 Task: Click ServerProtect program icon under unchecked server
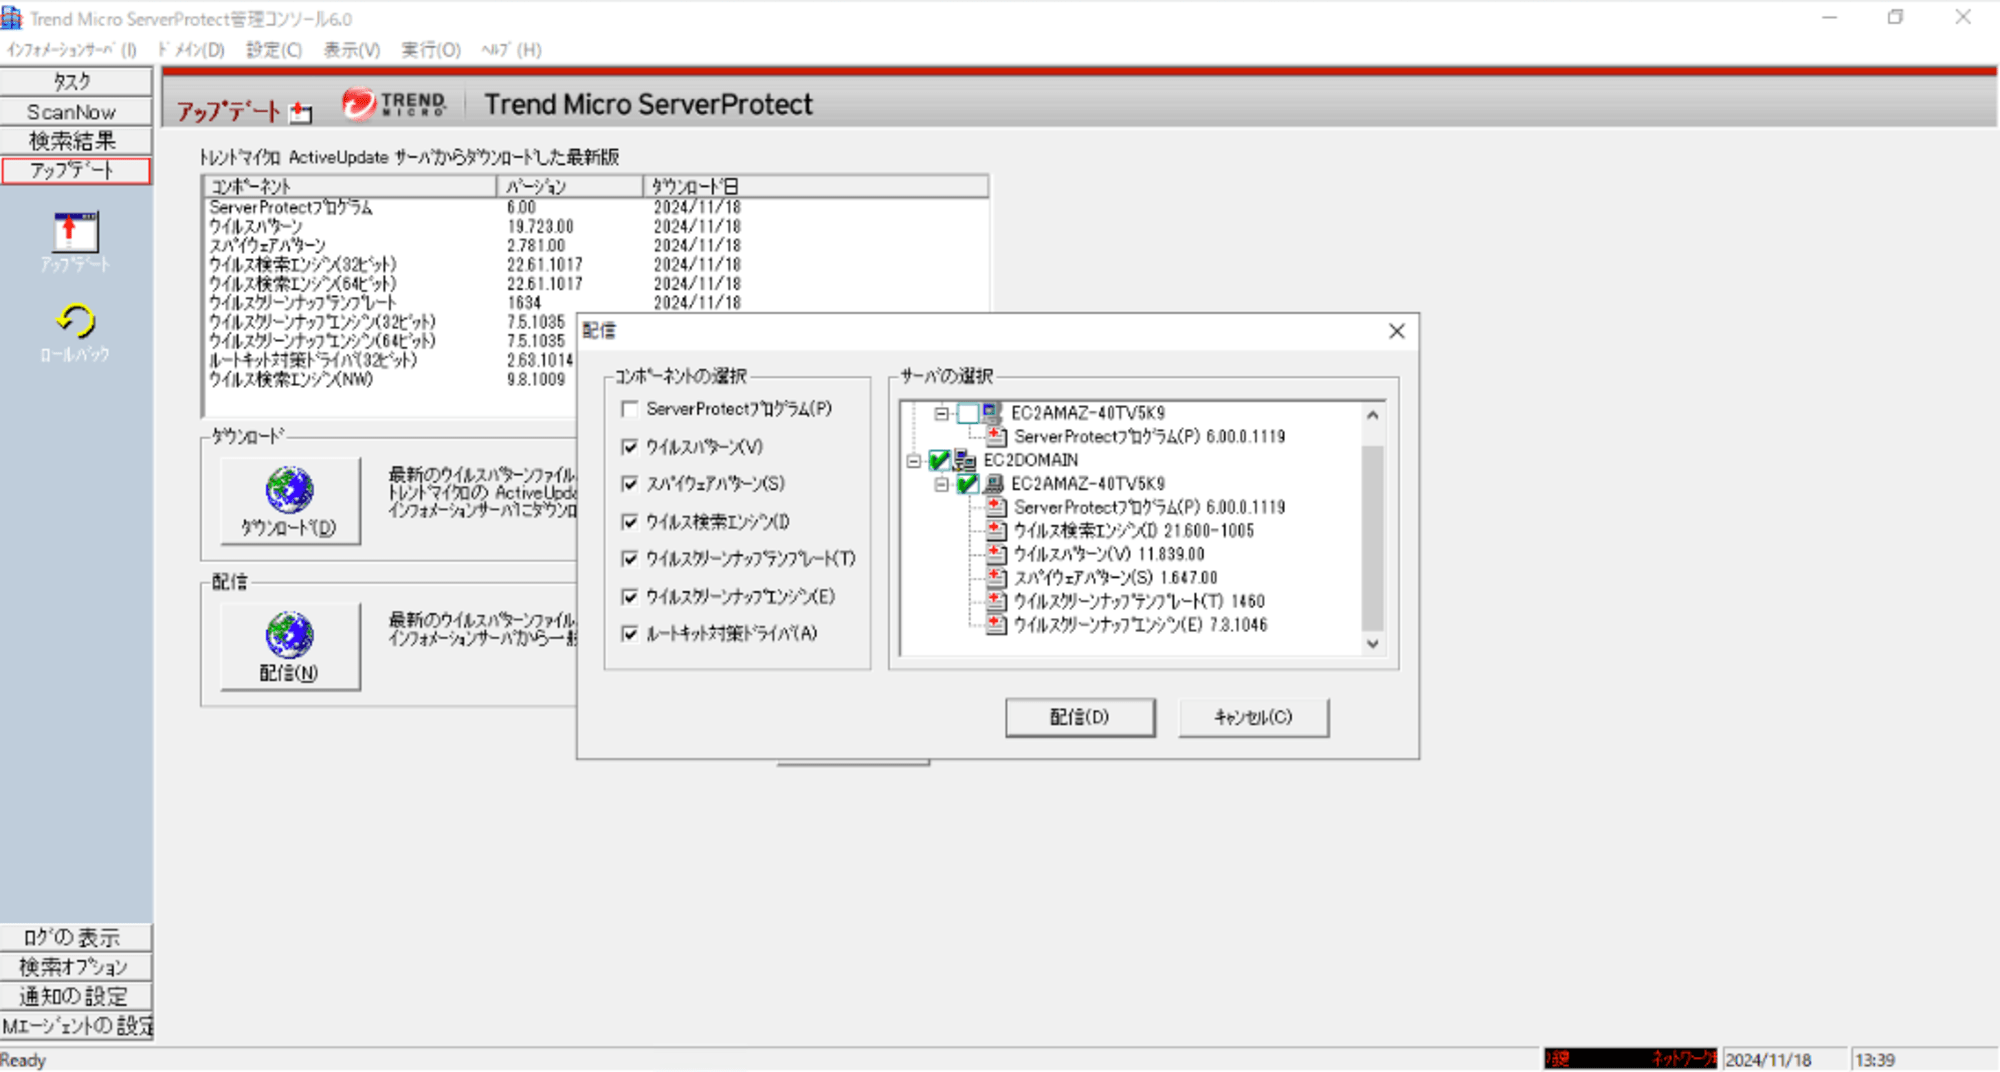pos(996,436)
